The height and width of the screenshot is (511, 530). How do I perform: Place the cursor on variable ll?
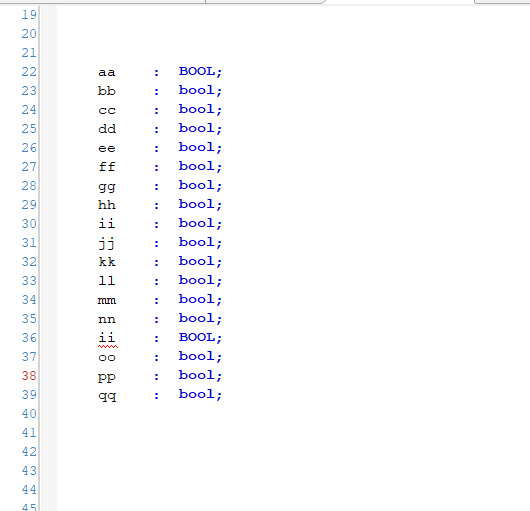point(107,281)
